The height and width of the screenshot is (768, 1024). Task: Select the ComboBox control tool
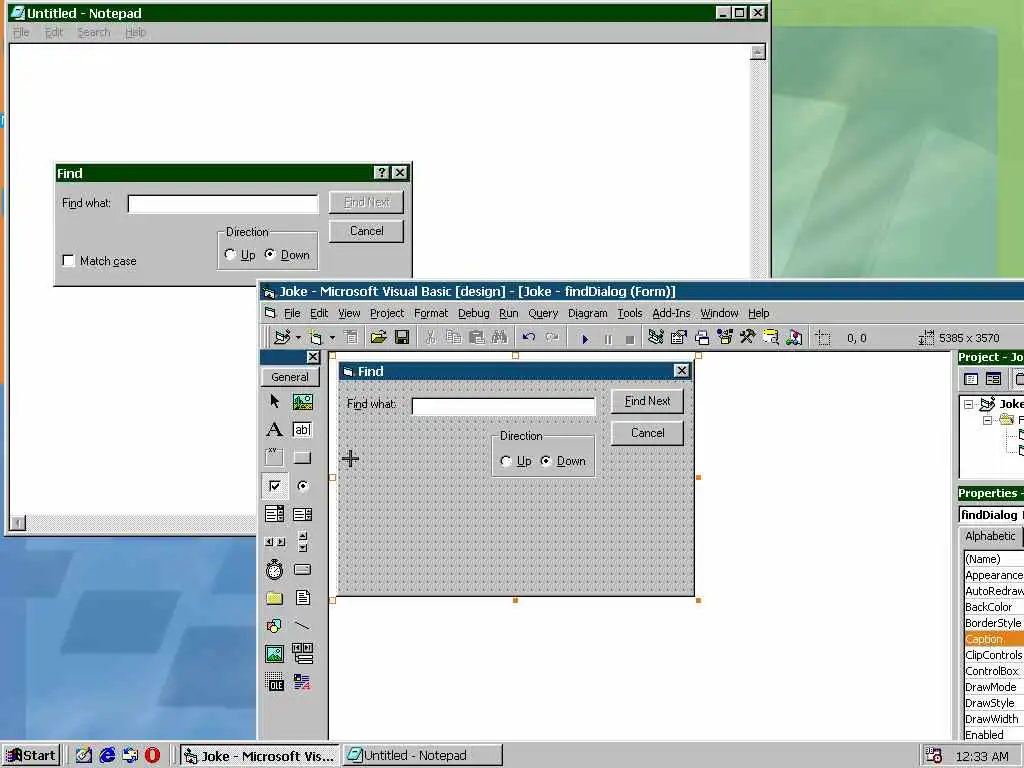[x=274, y=514]
